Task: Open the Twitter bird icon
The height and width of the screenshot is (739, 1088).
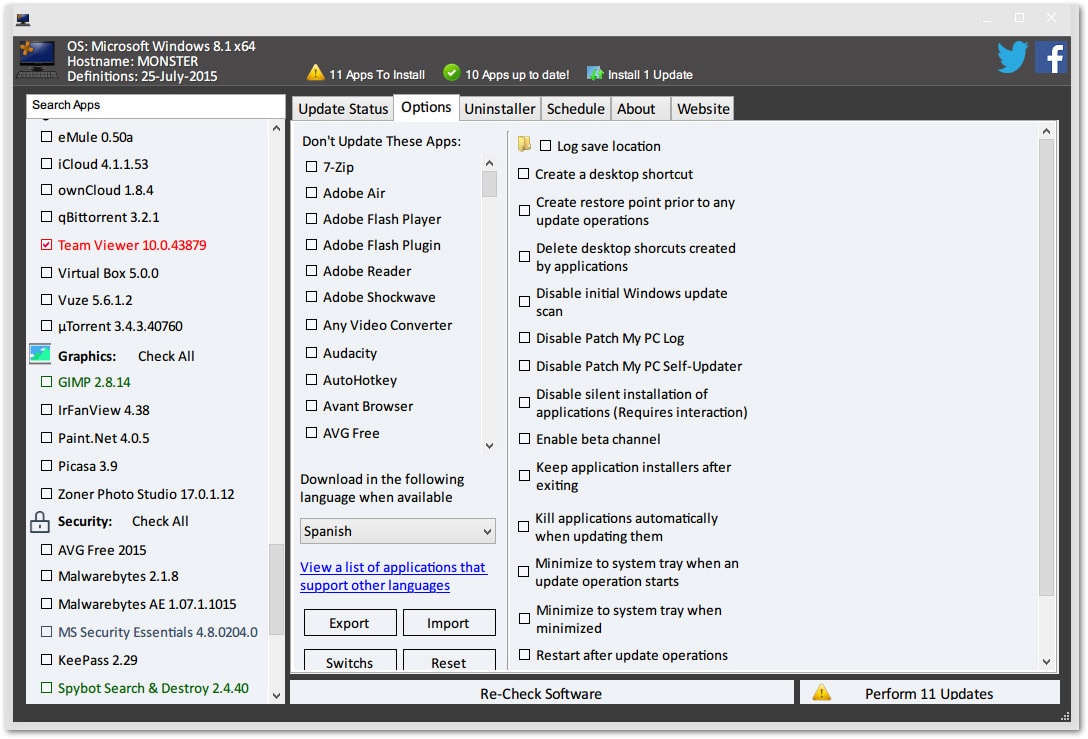Action: 1012,57
